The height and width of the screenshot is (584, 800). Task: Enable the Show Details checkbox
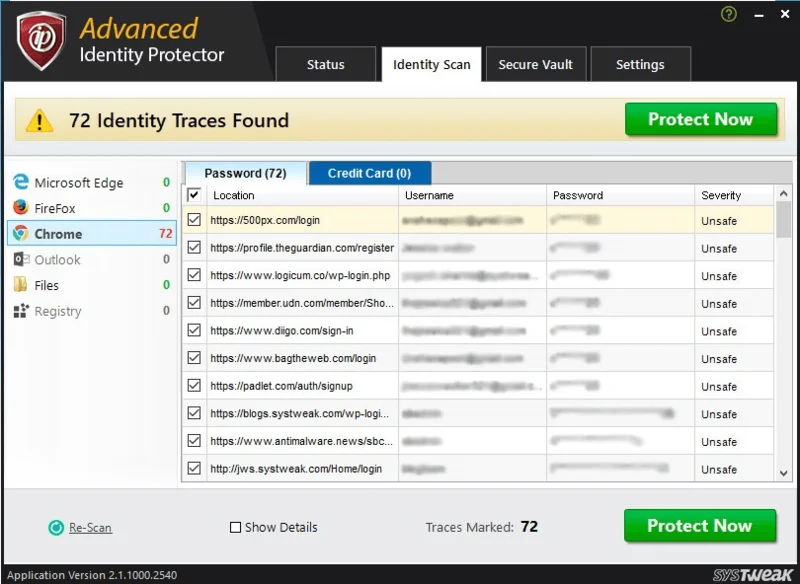[236, 527]
